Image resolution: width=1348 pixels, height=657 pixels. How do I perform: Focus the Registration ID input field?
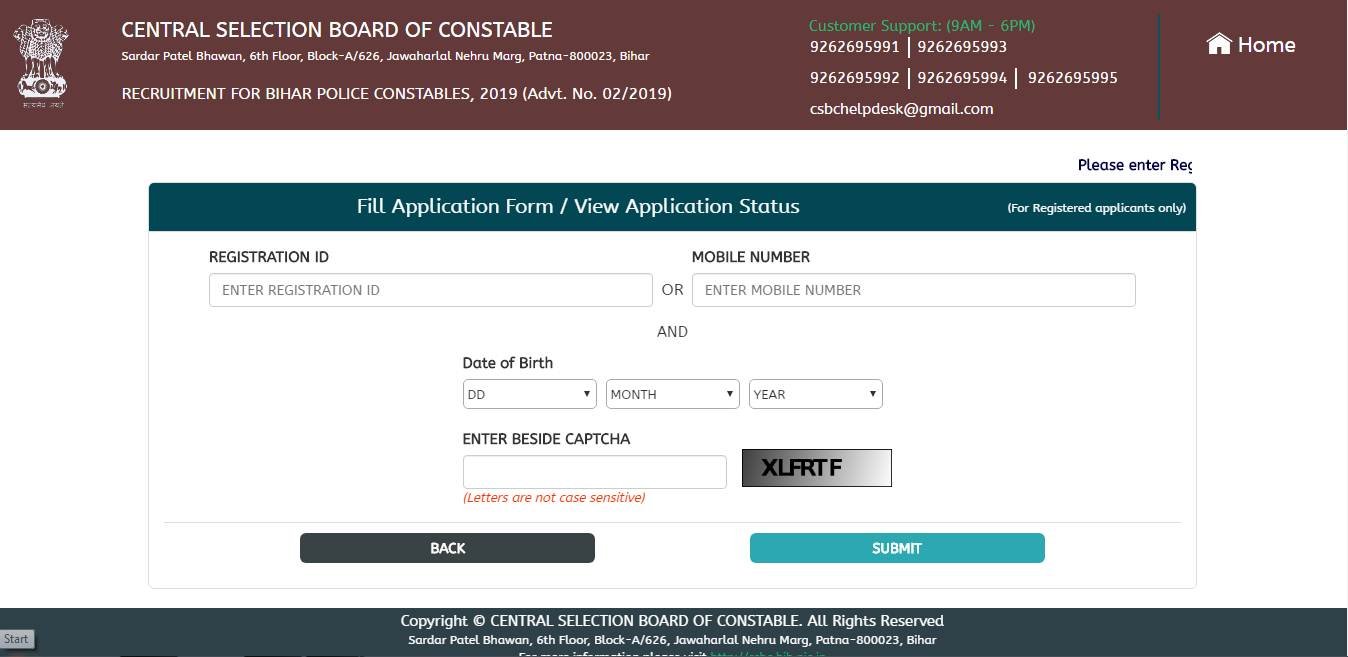coord(430,290)
